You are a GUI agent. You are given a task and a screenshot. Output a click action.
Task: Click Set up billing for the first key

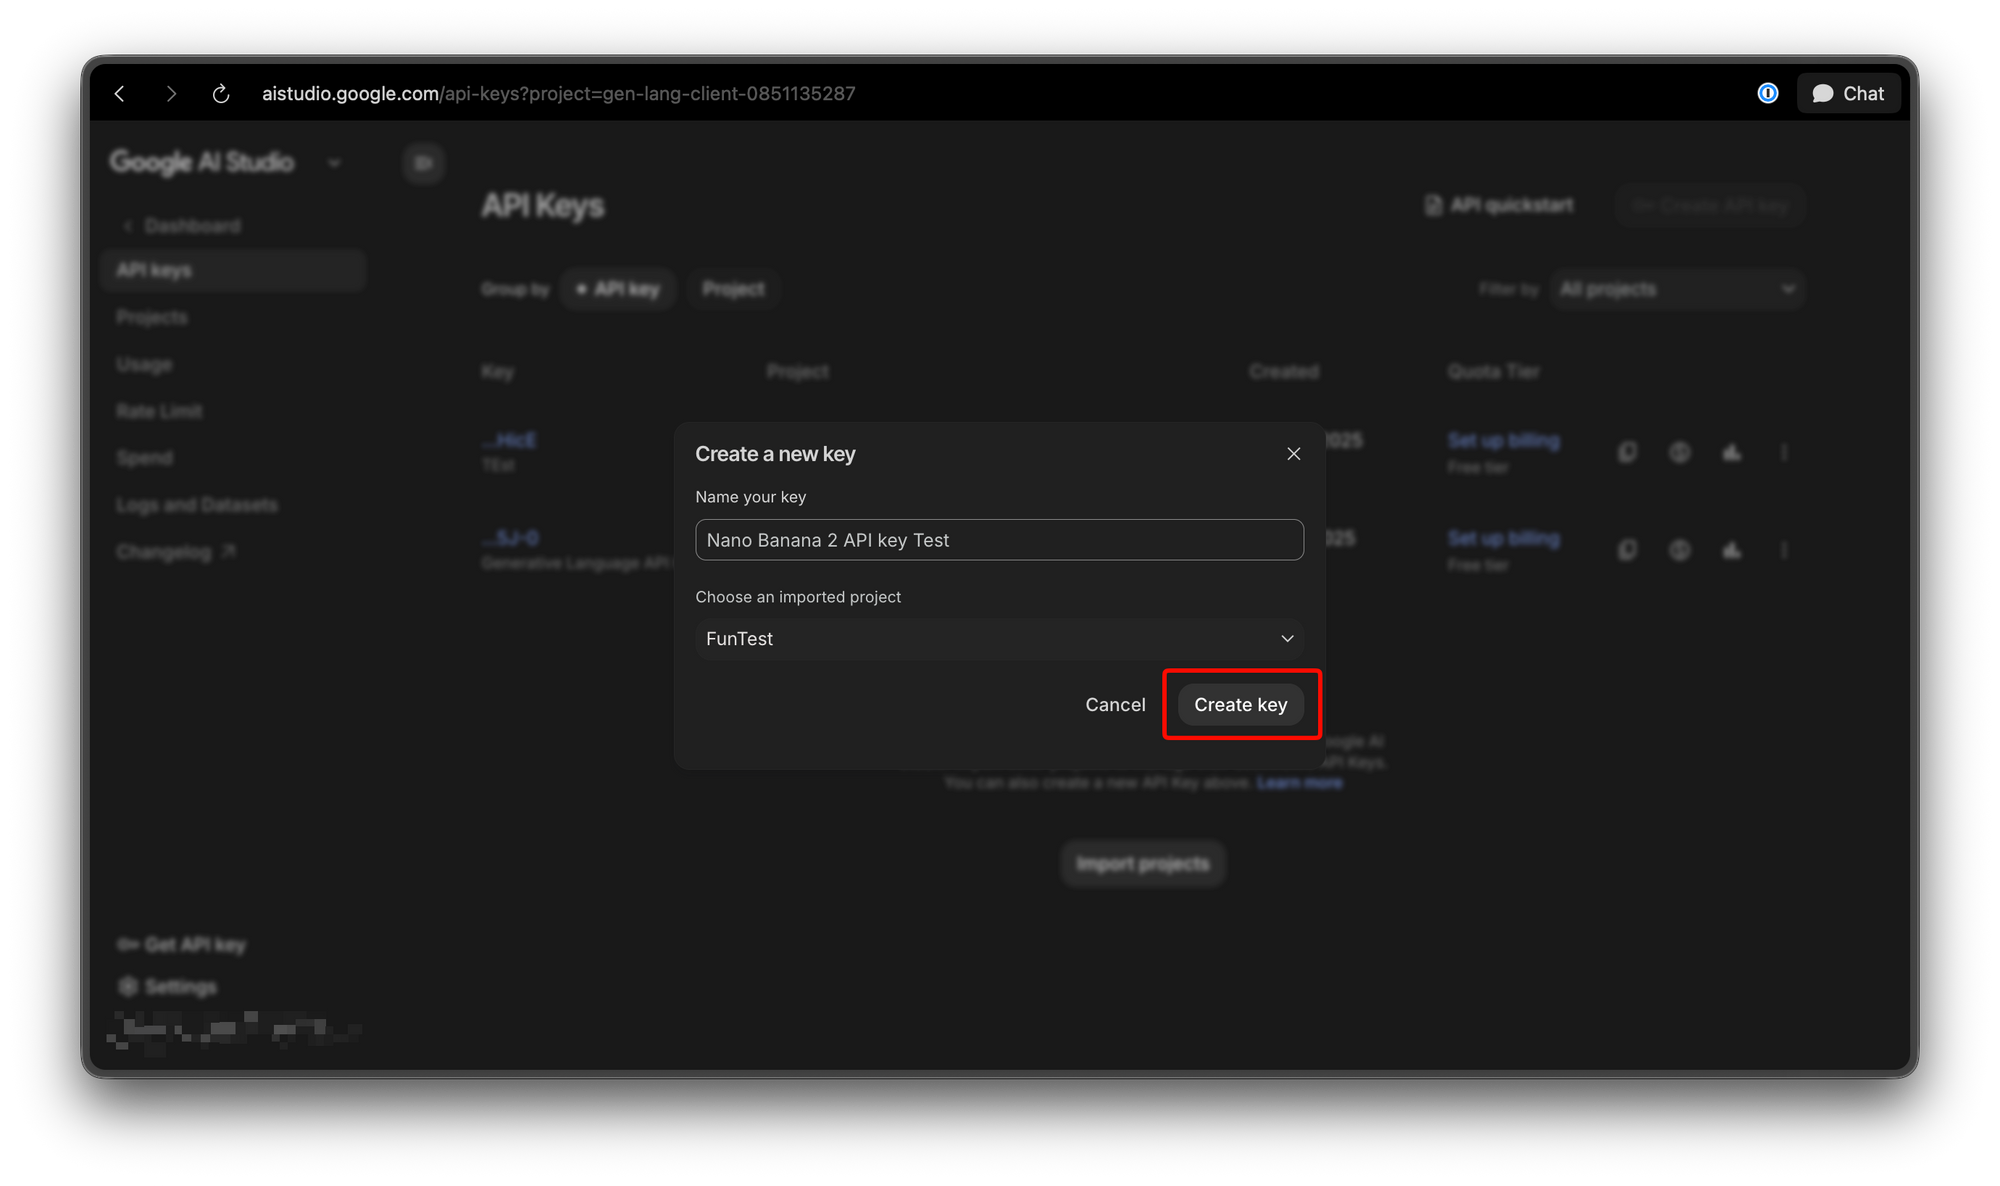1503,440
